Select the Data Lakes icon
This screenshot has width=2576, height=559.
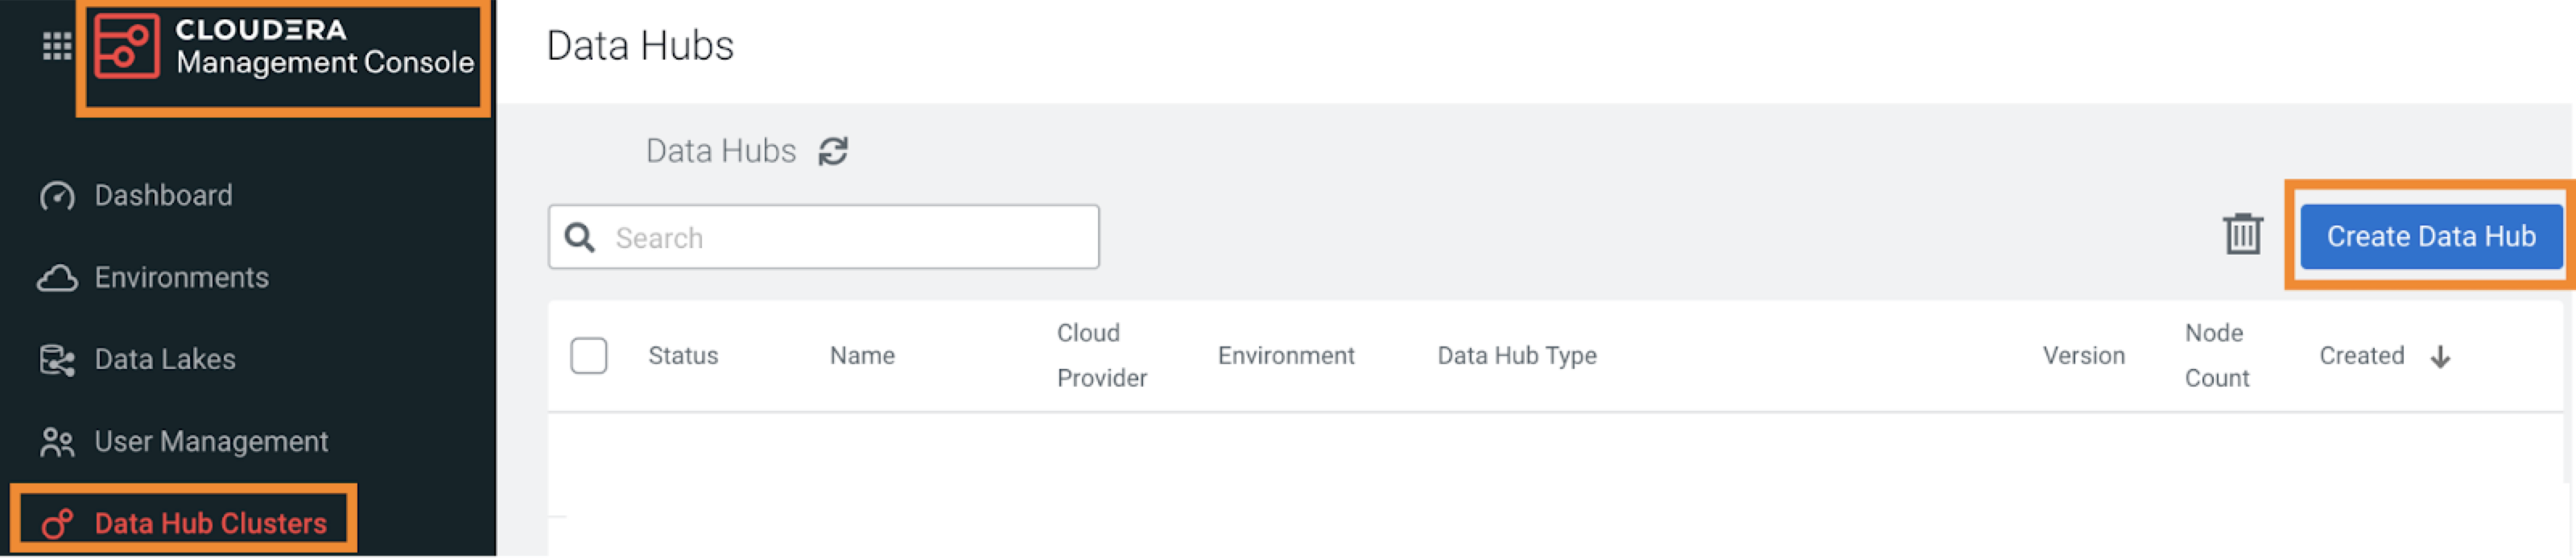tap(58, 359)
